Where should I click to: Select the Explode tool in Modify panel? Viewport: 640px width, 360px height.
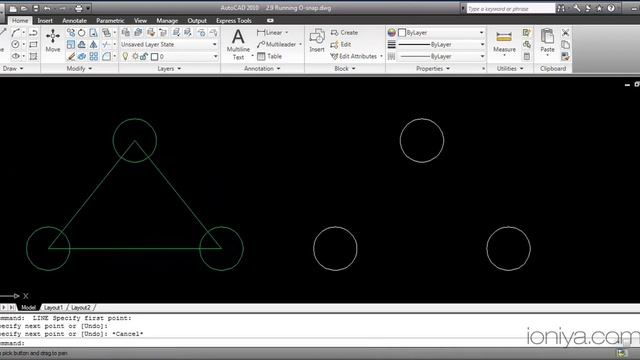pyautogui.click(x=82, y=56)
